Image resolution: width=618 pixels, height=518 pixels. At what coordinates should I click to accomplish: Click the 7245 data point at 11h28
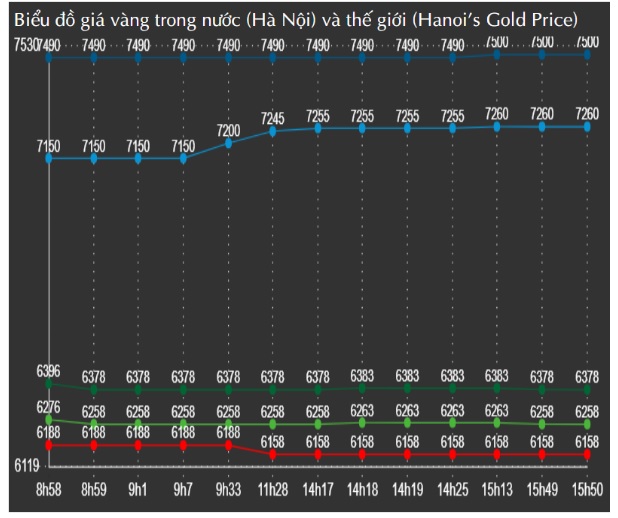[x=273, y=131]
